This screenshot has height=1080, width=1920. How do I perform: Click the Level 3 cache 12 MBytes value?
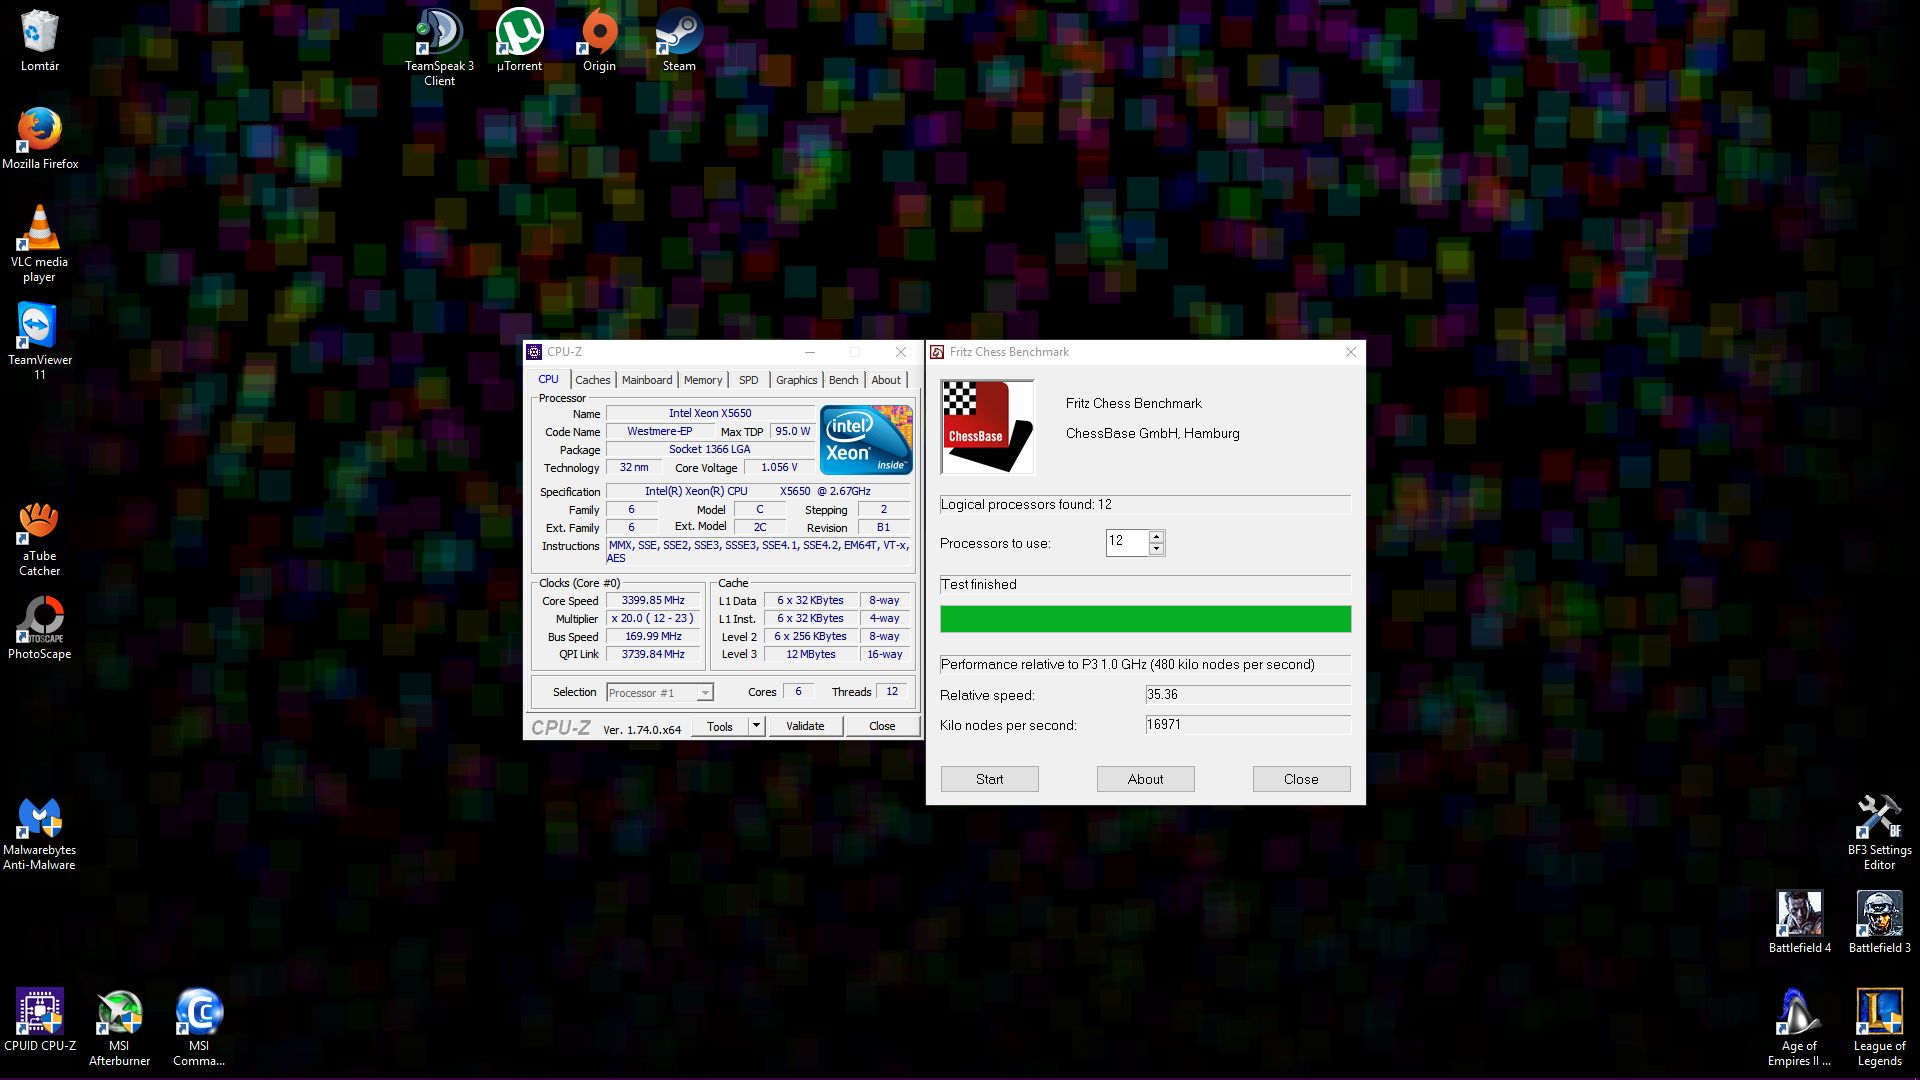[x=811, y=655]
